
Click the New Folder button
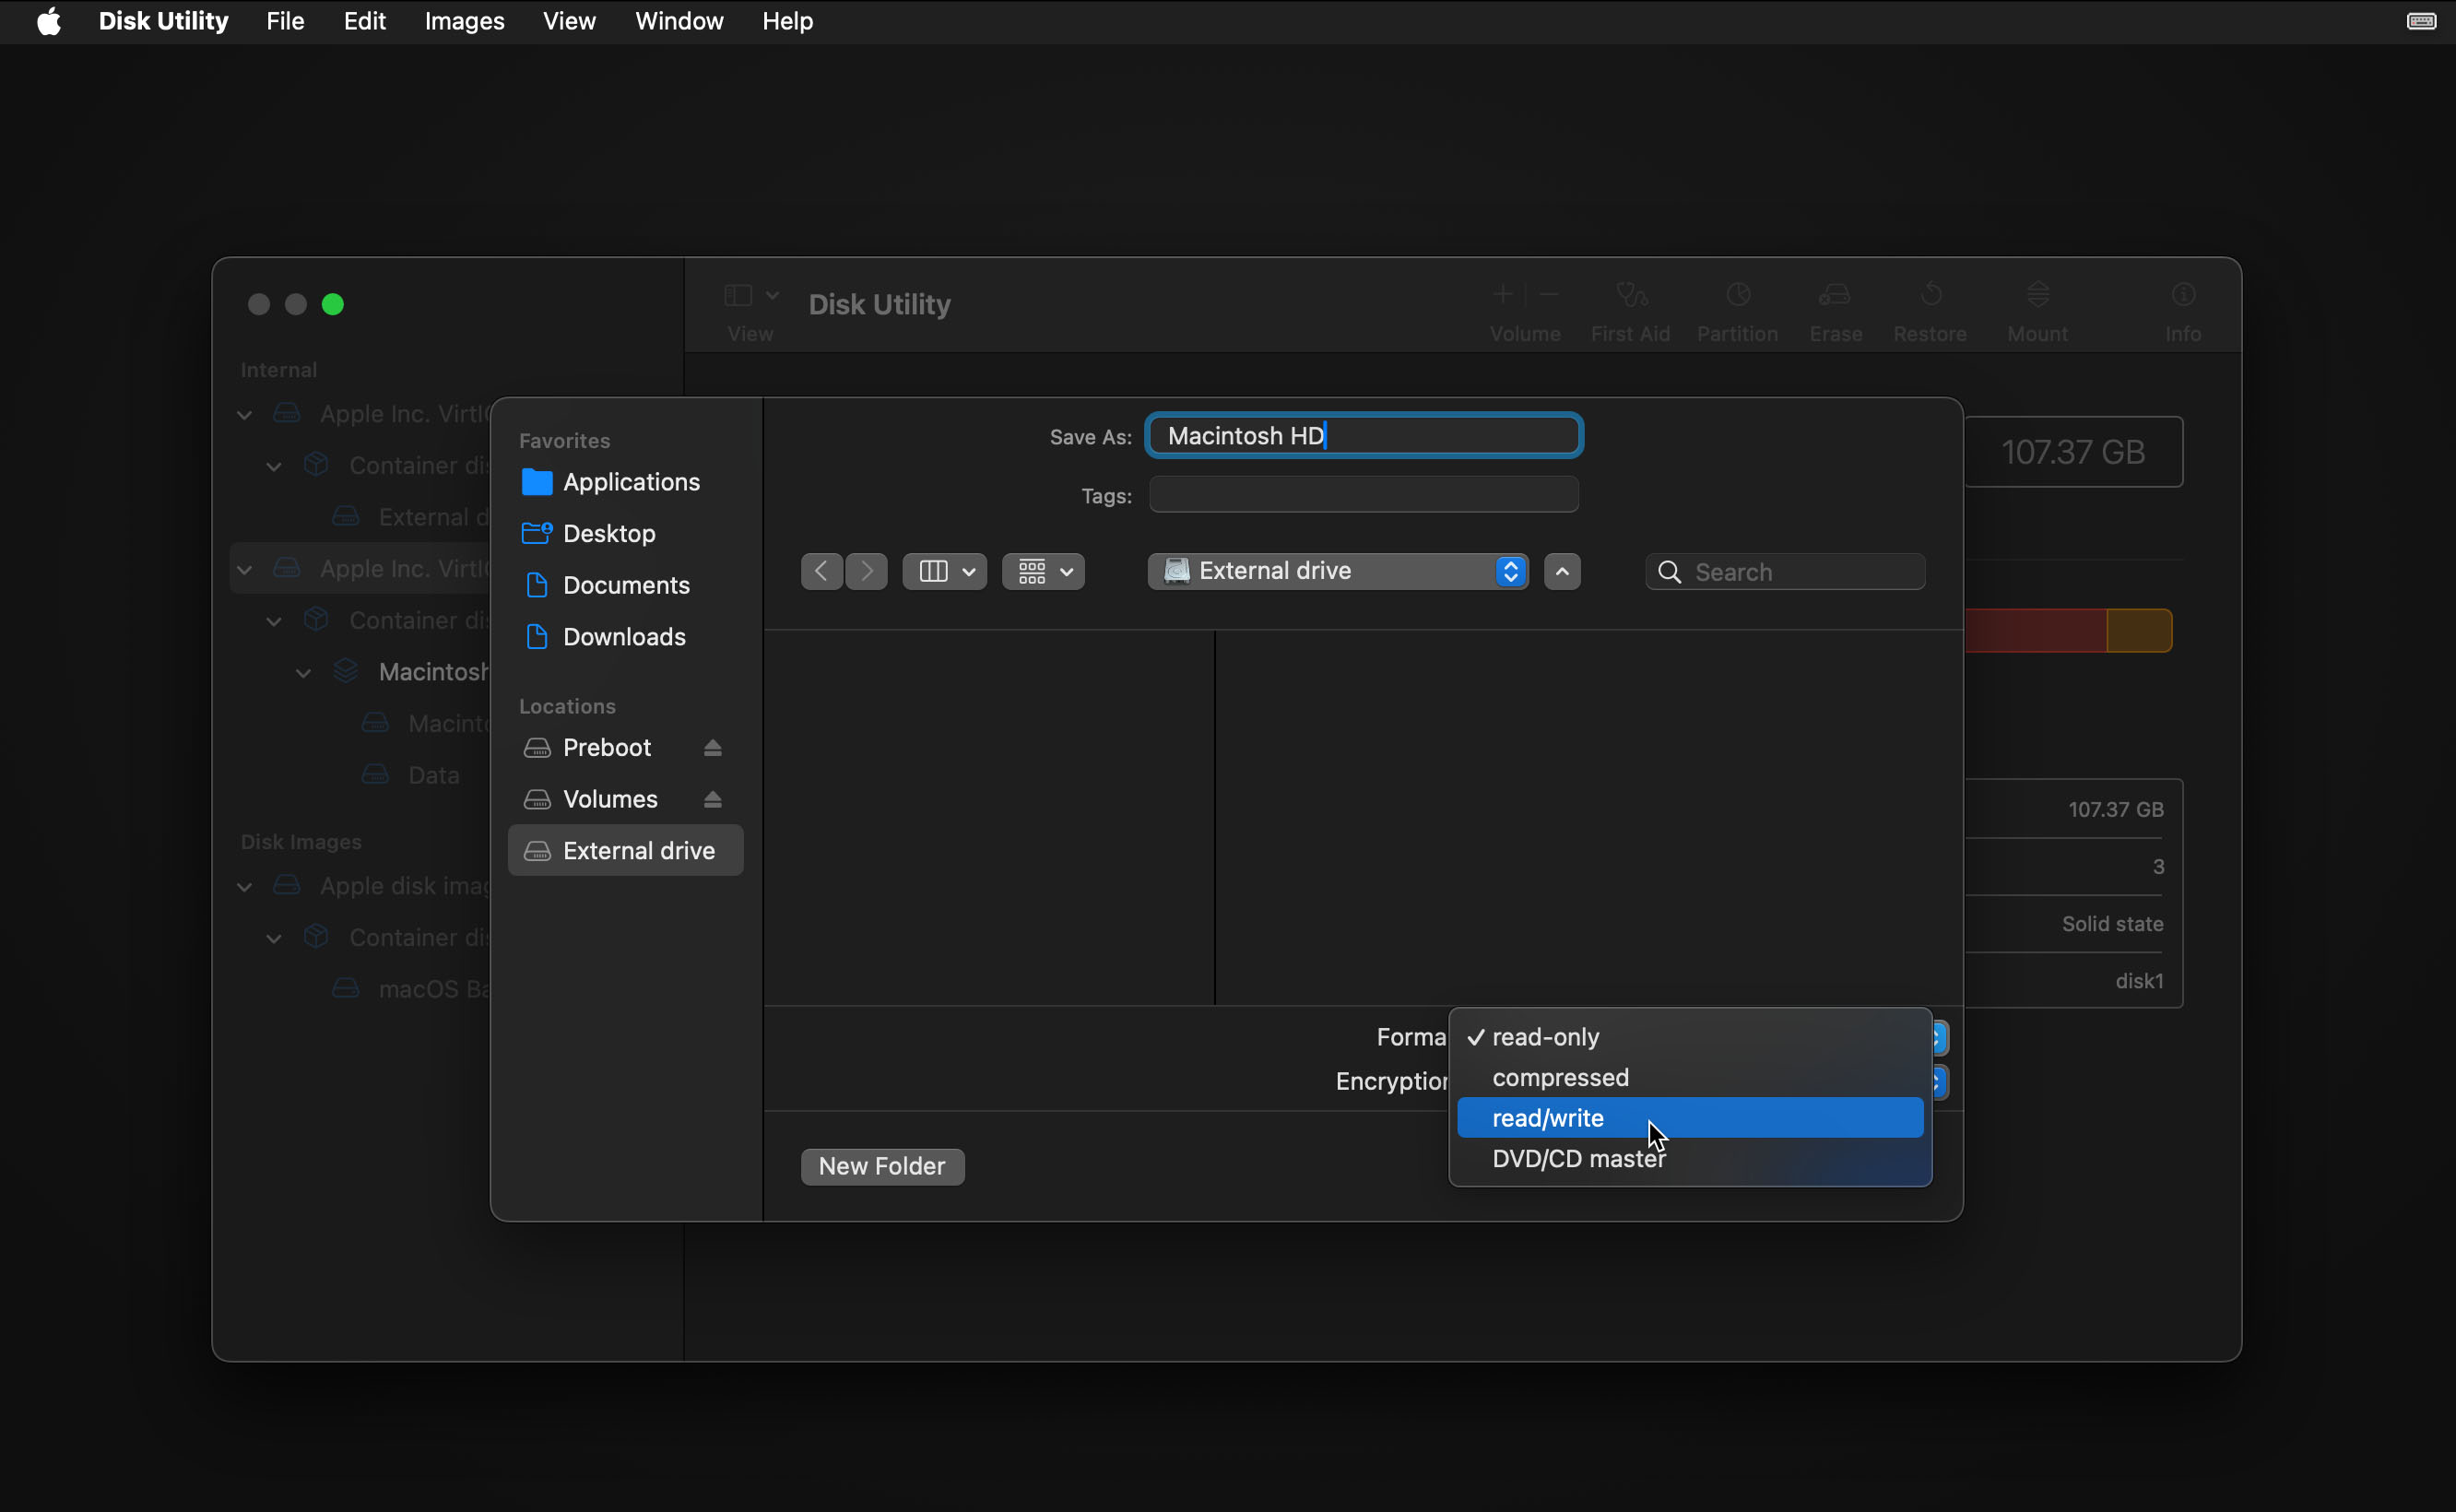click(880, 1164)
